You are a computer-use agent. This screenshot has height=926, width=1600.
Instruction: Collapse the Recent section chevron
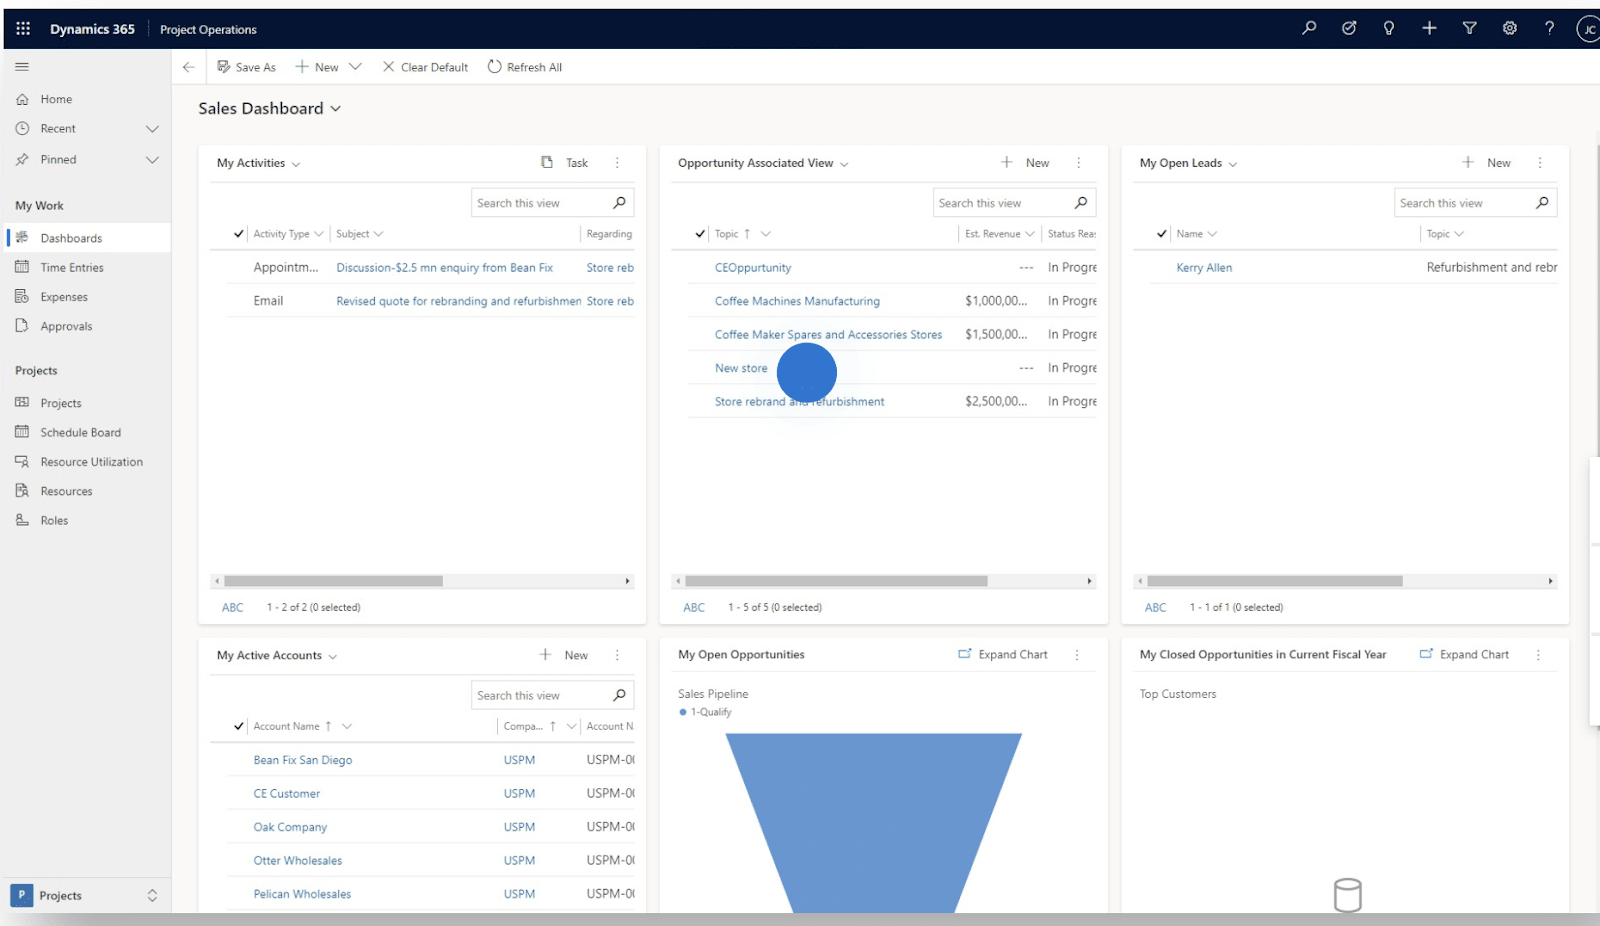click(152, 128)
